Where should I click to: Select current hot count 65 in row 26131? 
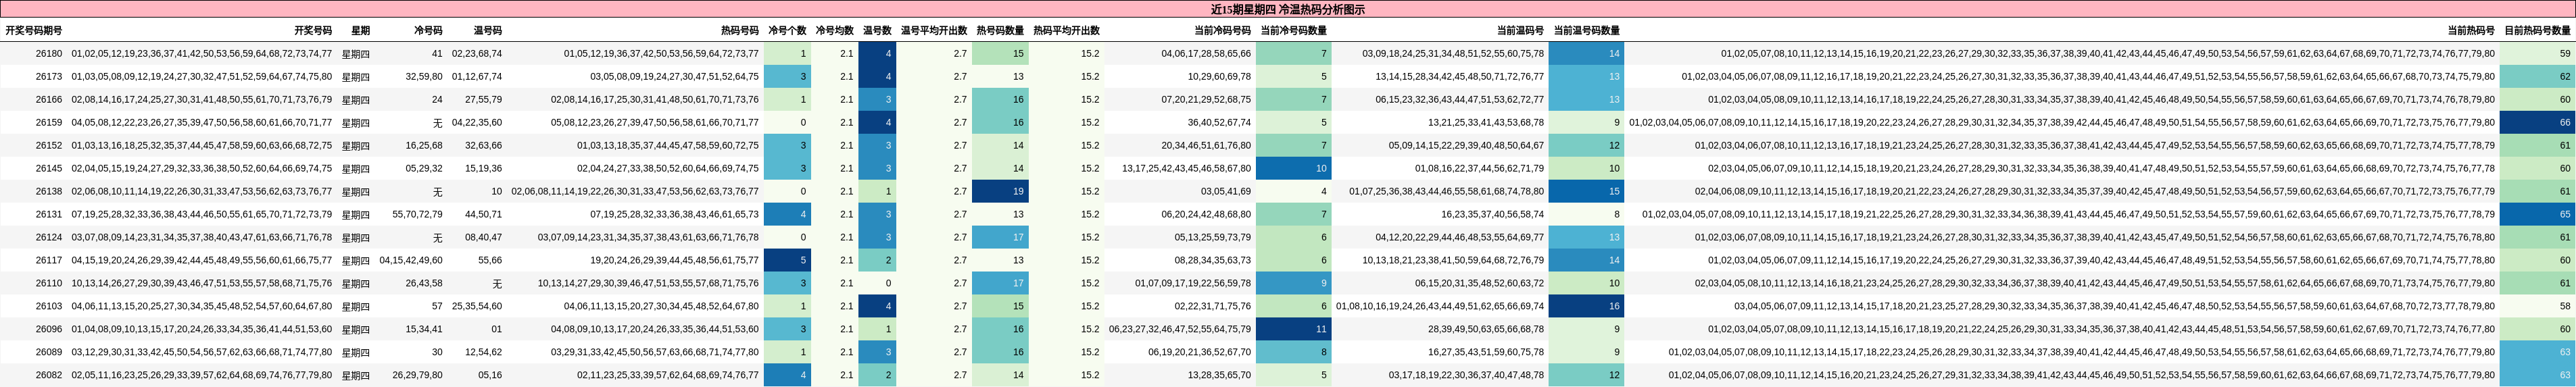click(x=2537, y=215)
